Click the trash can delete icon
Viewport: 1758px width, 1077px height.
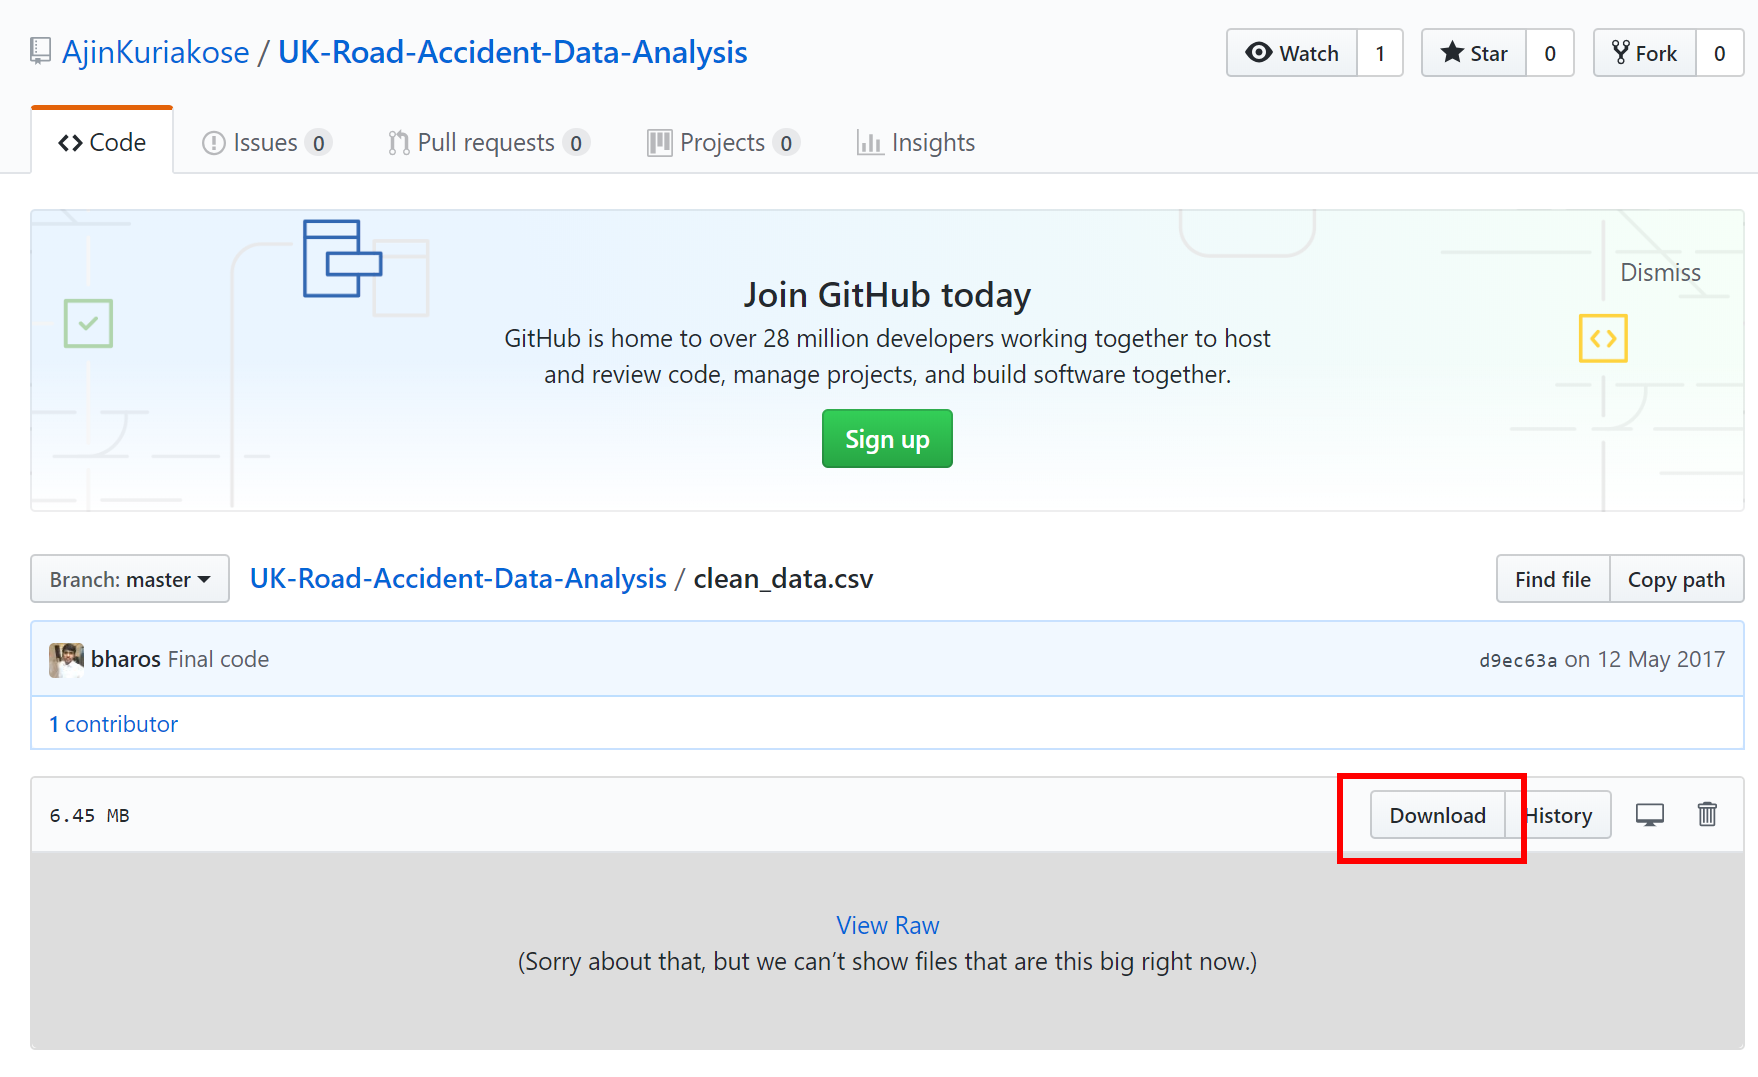coord(1707,815)
